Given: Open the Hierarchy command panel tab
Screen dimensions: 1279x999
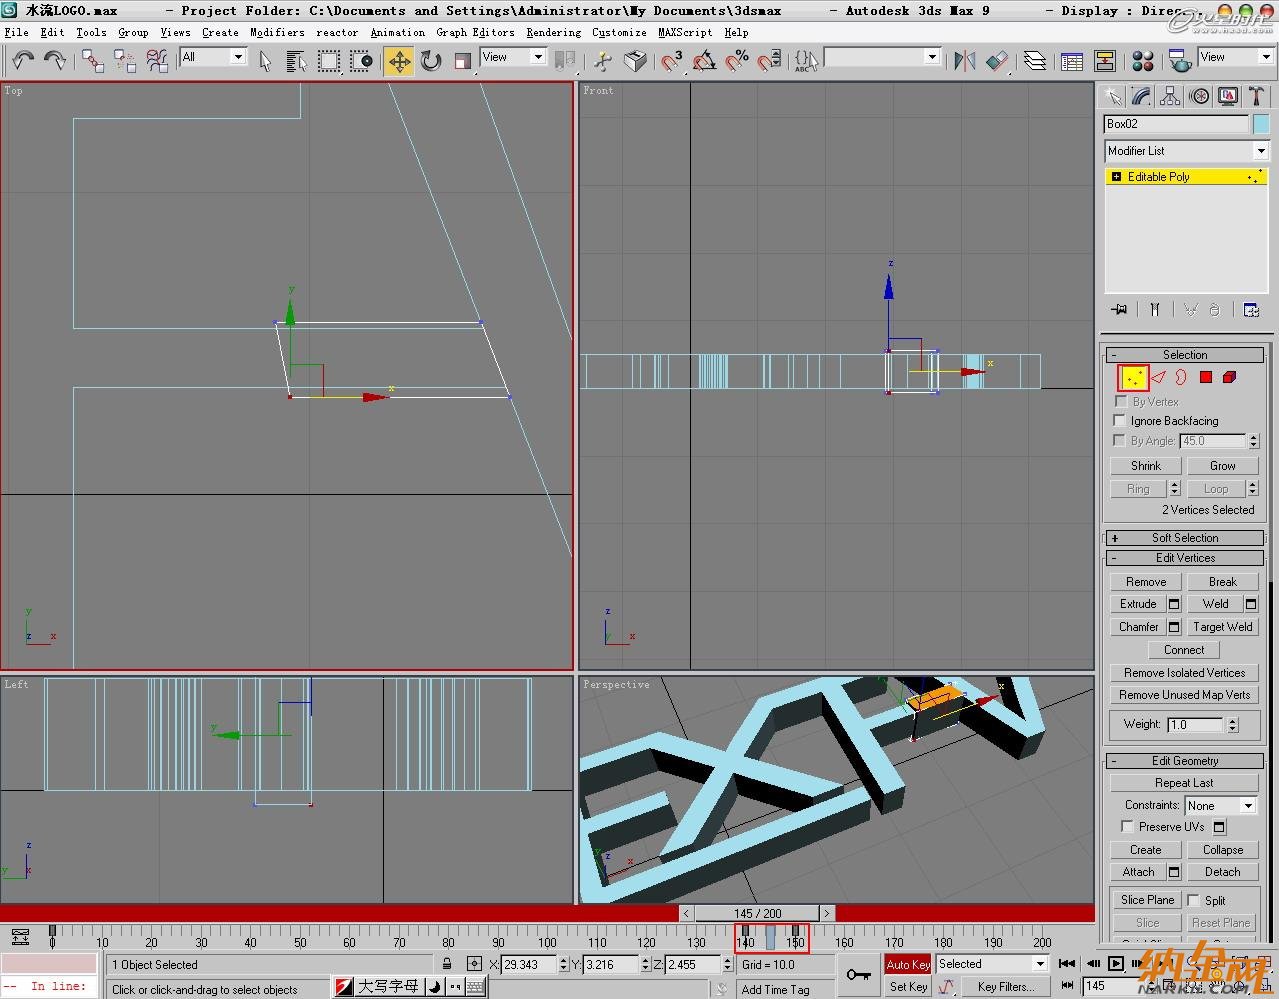Looking at the screenshot, I should [x=1170, y=97].
